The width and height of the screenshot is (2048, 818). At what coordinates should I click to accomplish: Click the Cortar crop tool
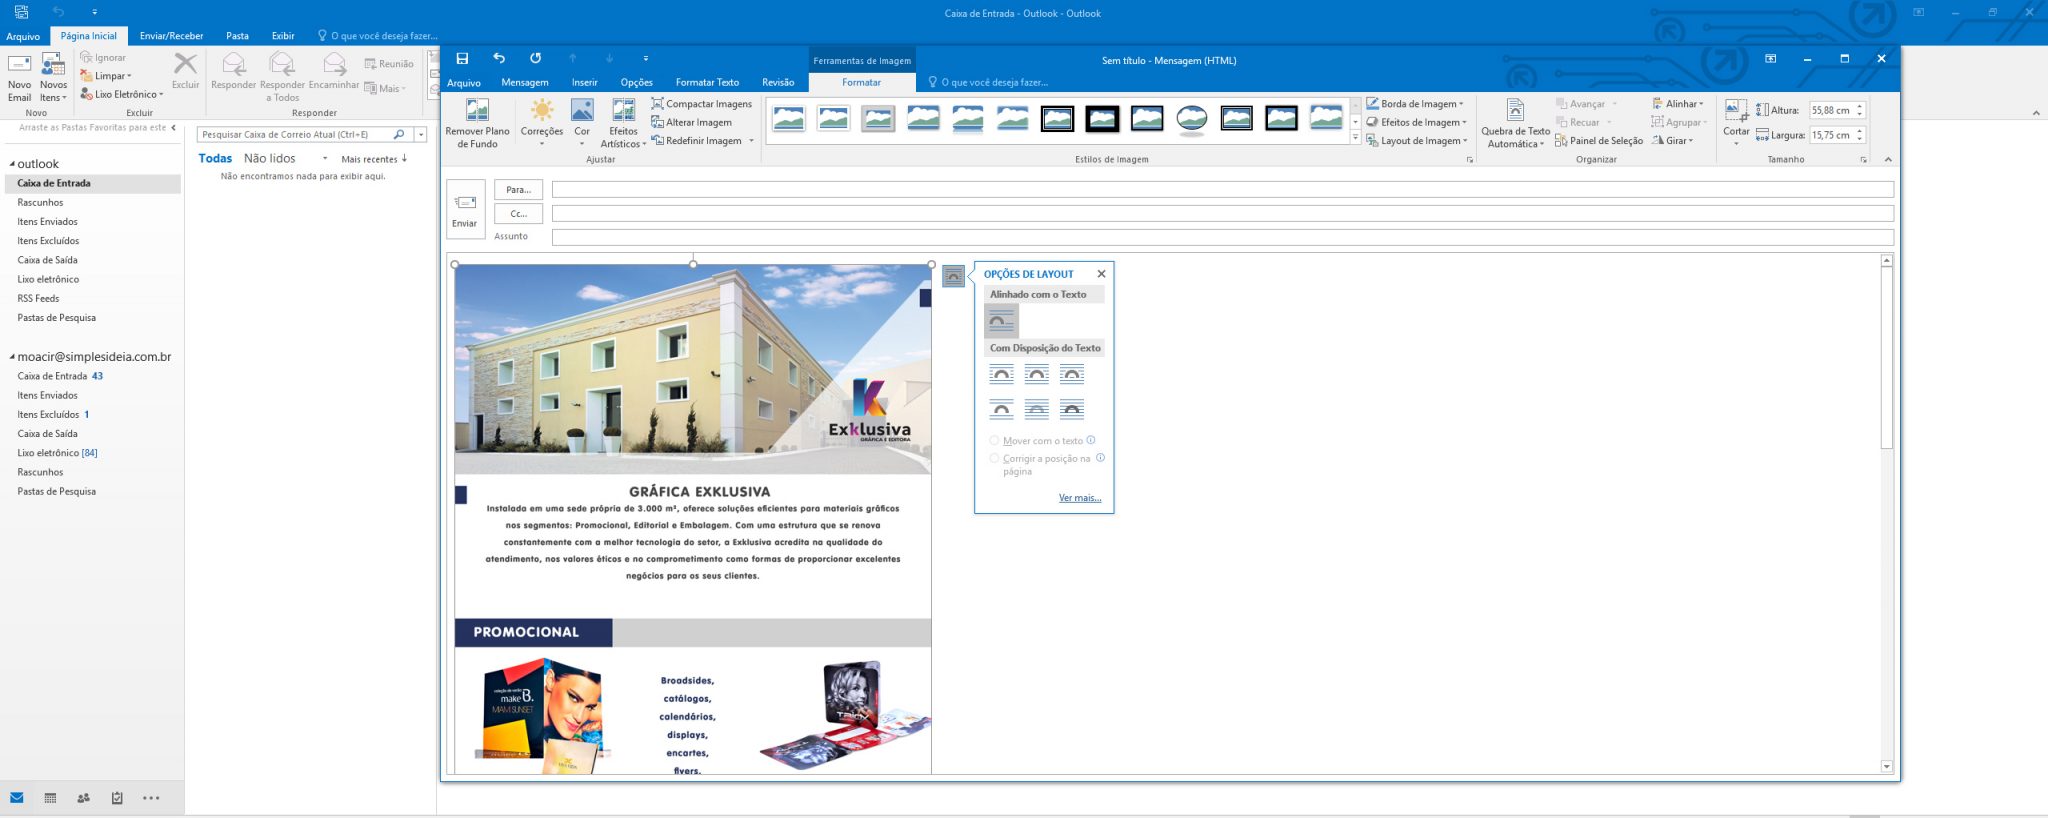1736,123
